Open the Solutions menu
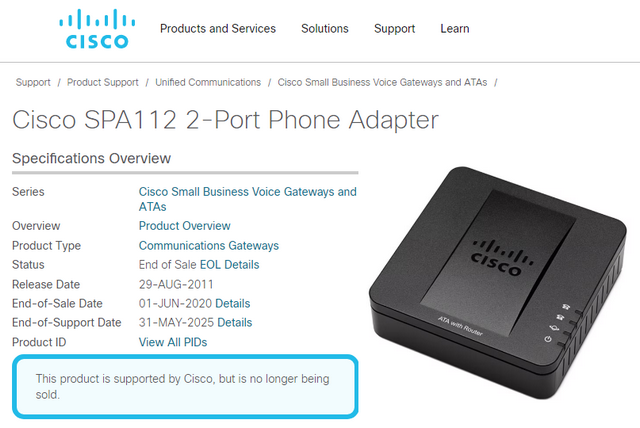 (325, 29)
